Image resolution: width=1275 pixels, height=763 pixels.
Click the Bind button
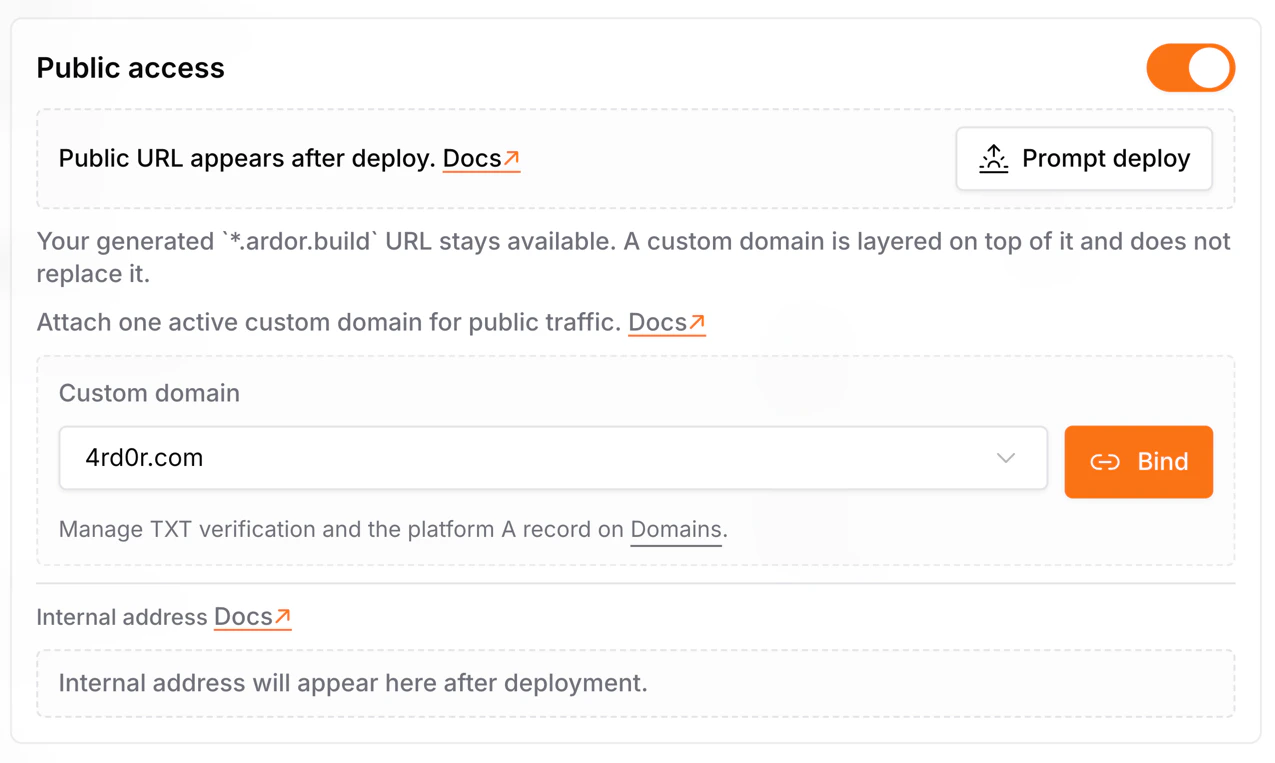coord(1138,462)
